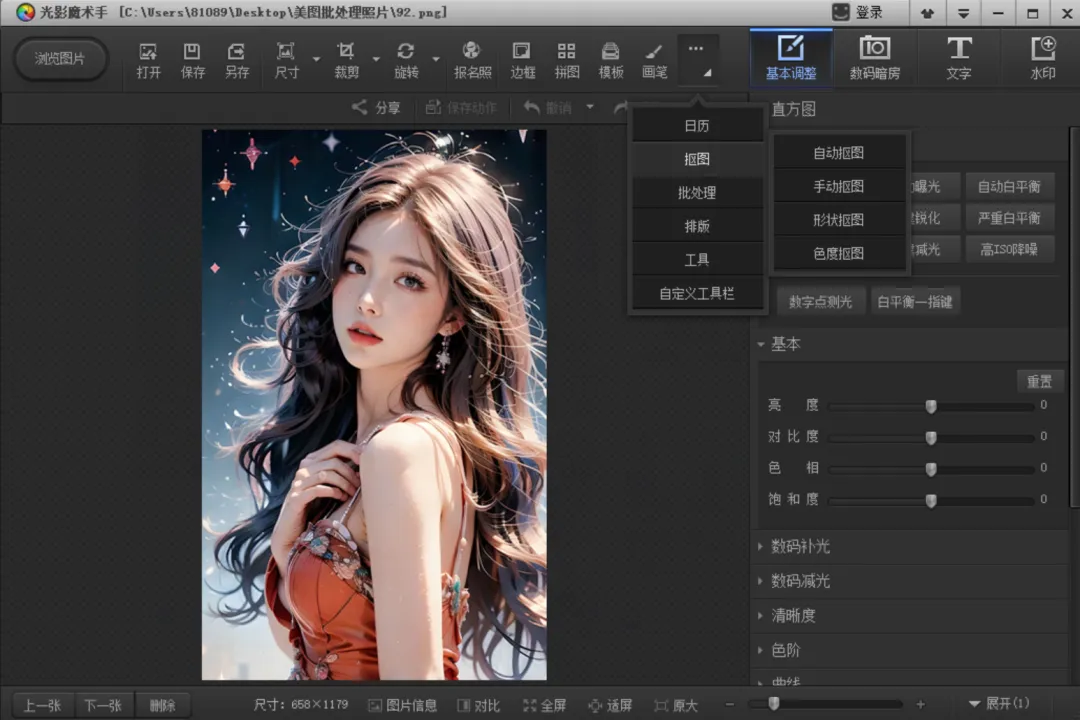1080x720 pixels.
Task: Click the 另存 save-as icon
Action: tap(236, 60)
